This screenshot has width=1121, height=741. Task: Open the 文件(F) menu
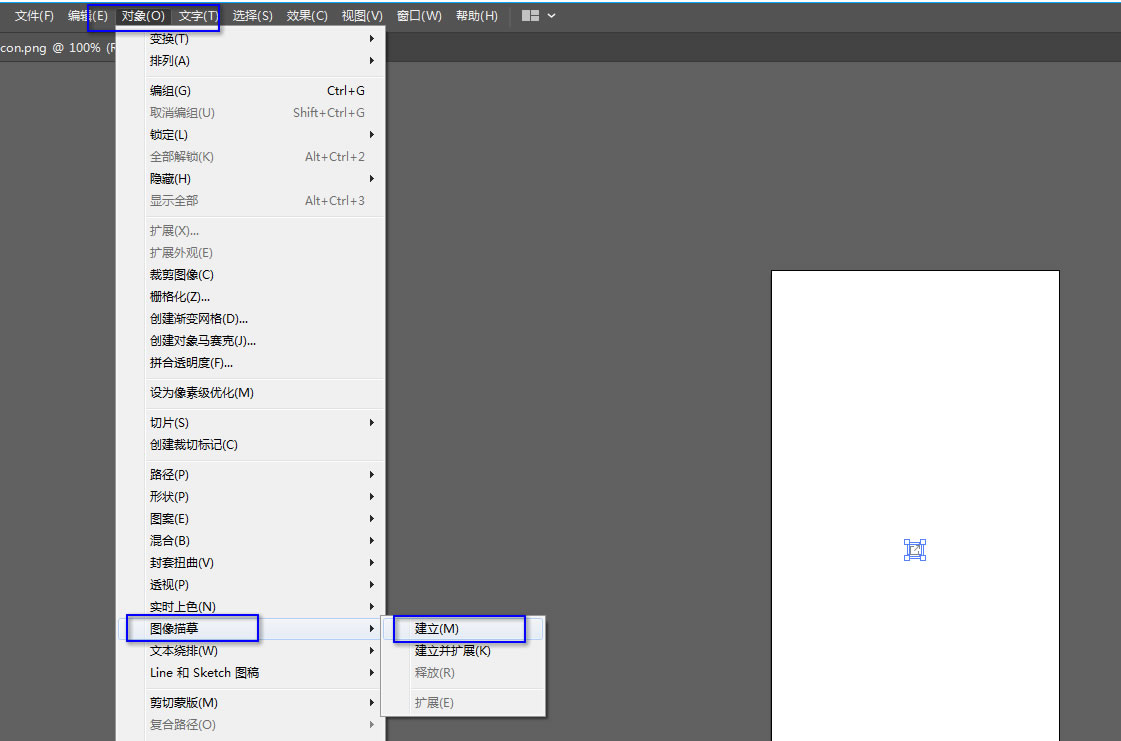tap(34, 16)
